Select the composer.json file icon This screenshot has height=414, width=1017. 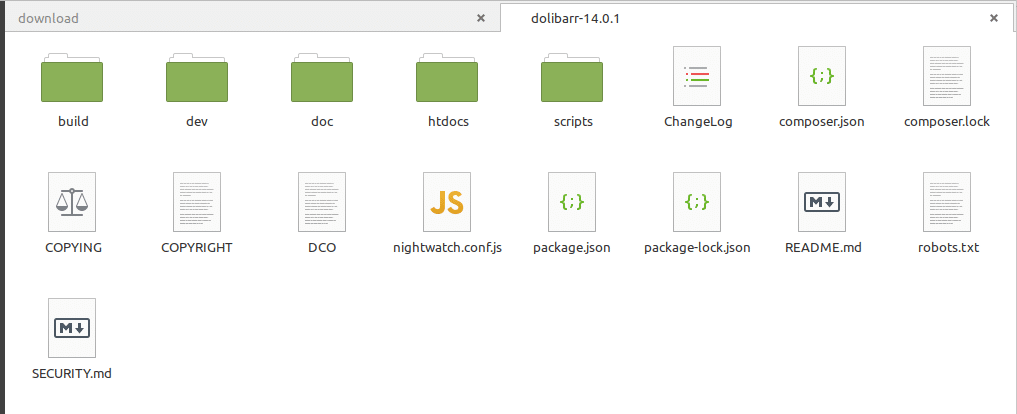pos(822,76)
